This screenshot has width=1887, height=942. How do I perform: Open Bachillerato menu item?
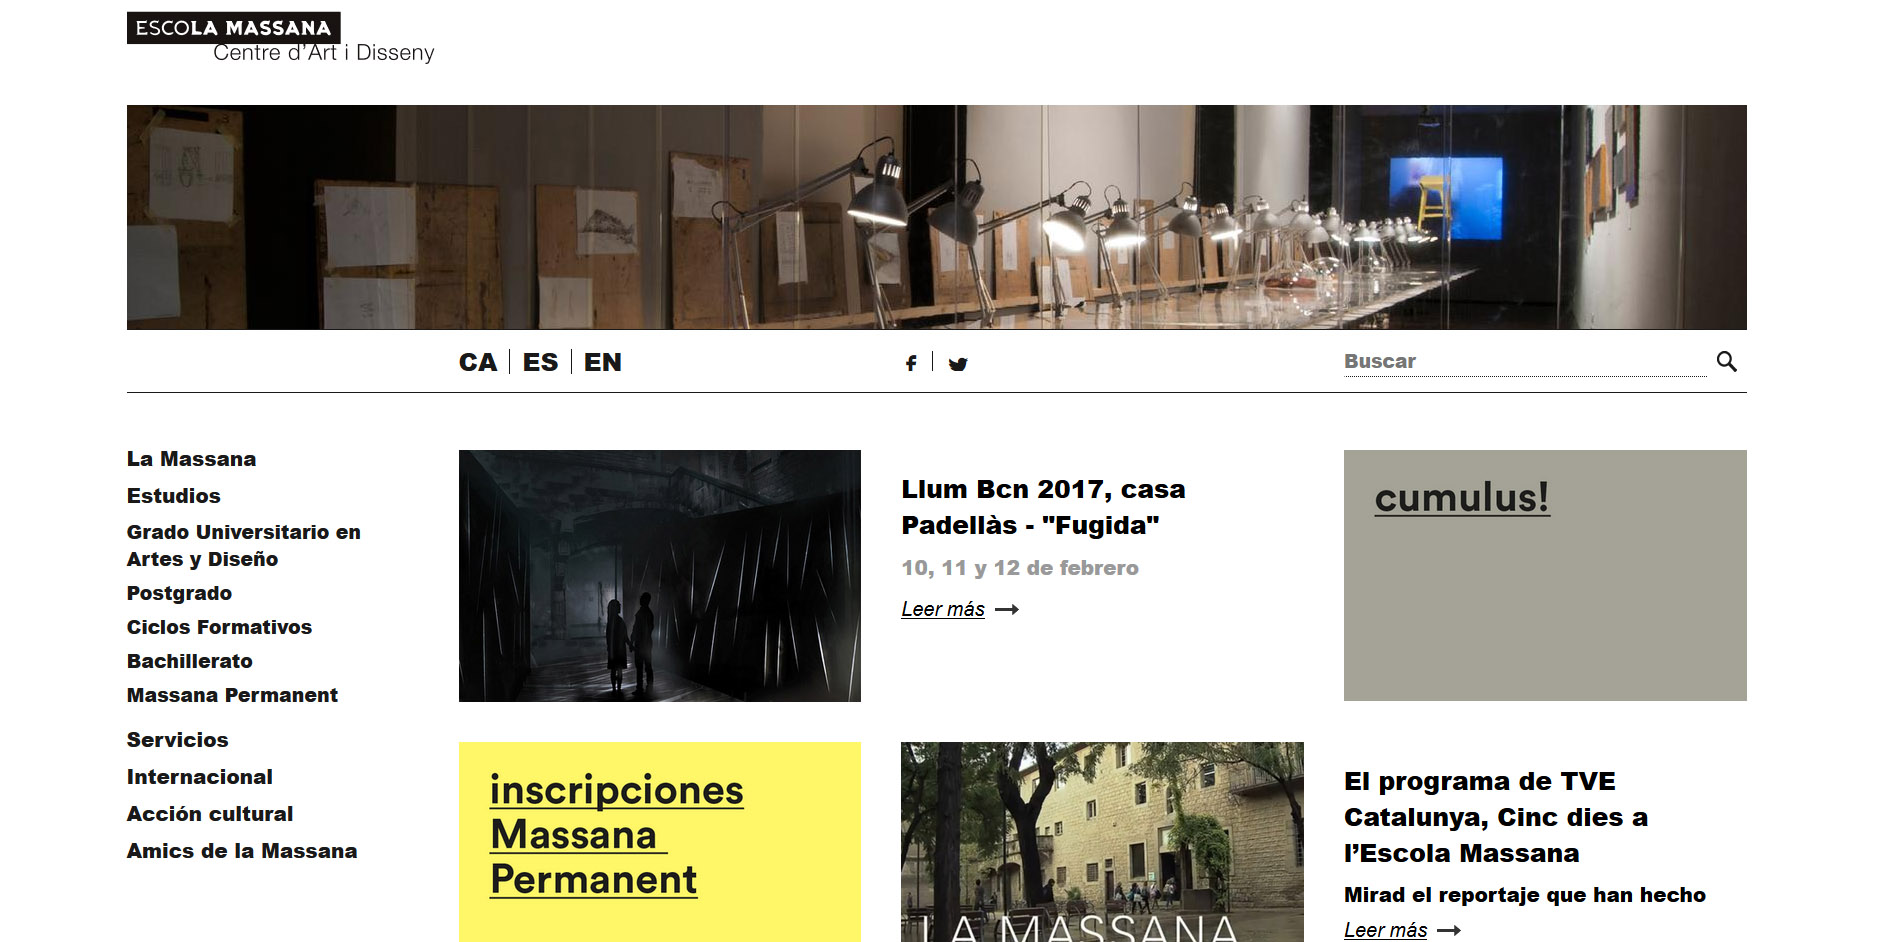pyautogui.click(x=190, y=661)
